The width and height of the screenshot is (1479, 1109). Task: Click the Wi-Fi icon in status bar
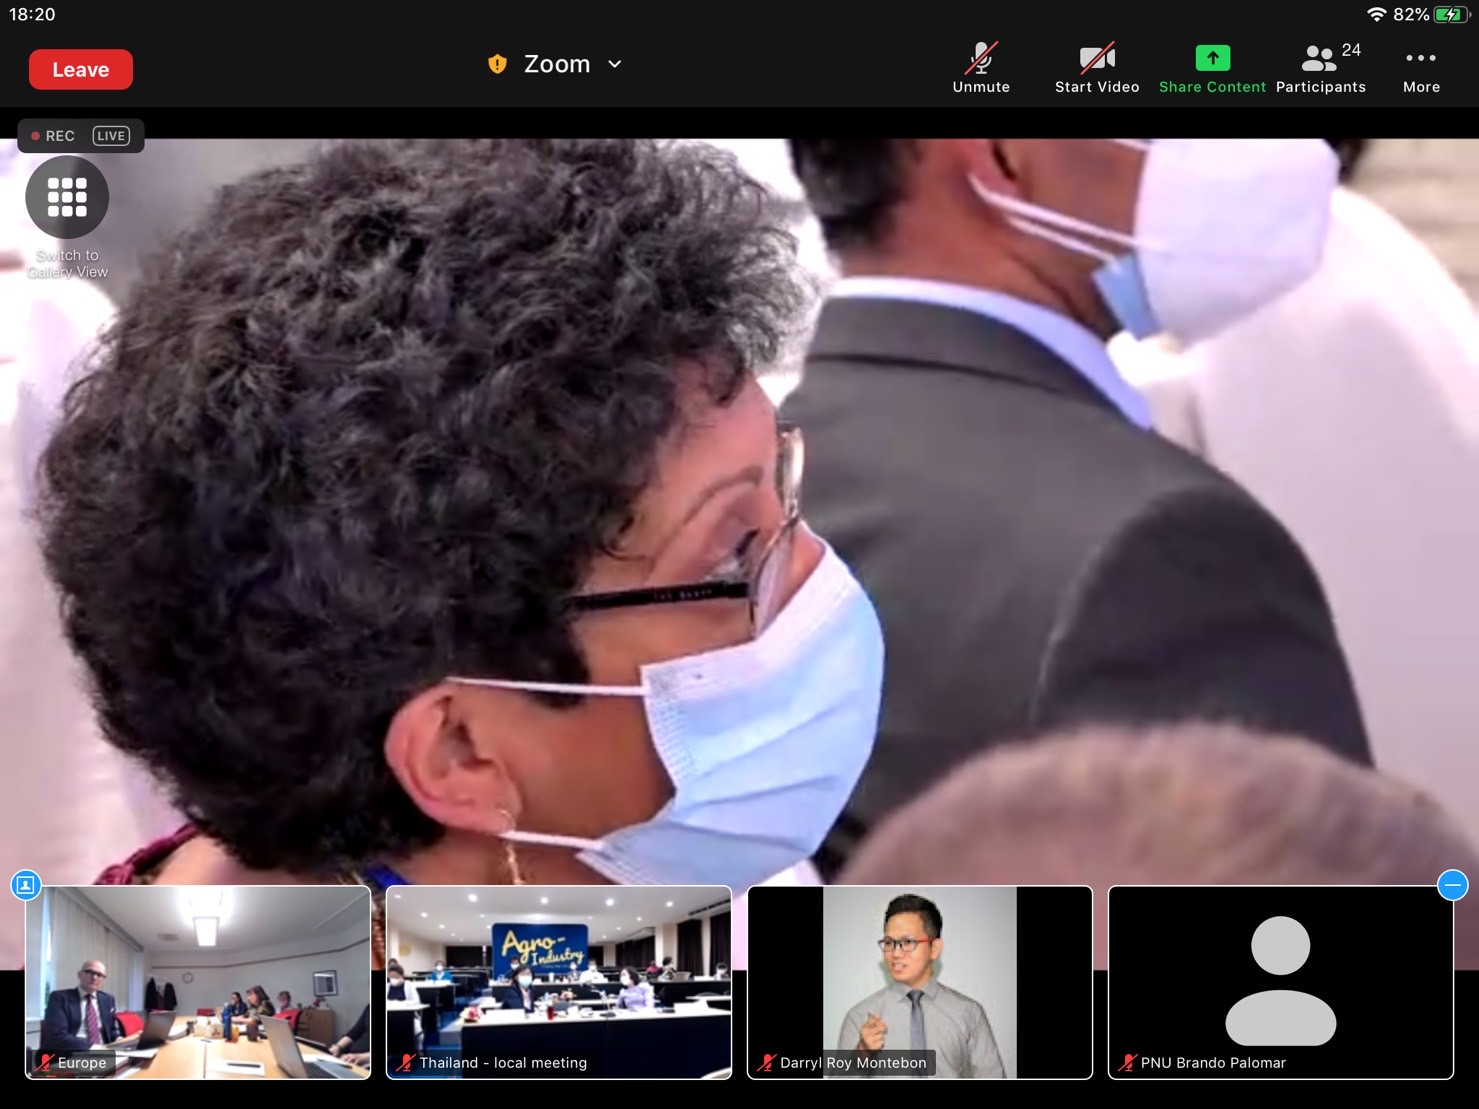tap(1377, 14)
